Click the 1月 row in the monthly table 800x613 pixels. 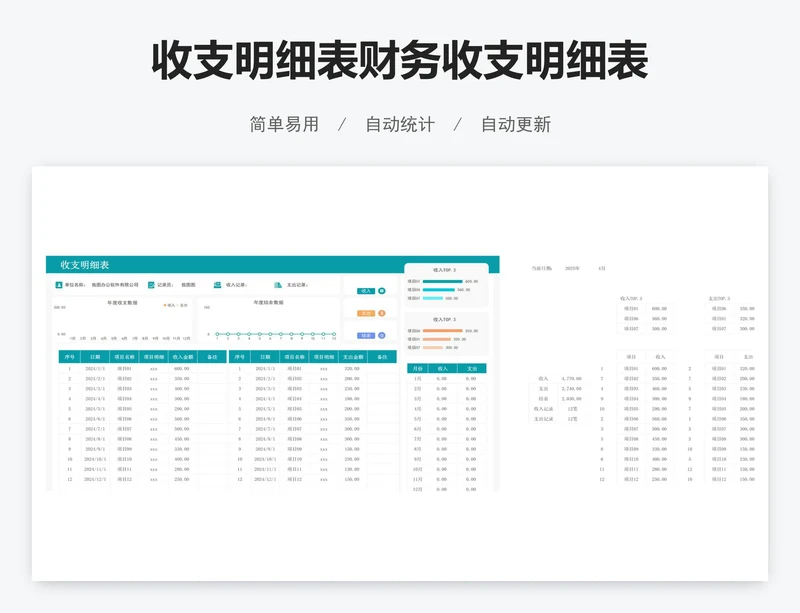click(x=446, y=379)
